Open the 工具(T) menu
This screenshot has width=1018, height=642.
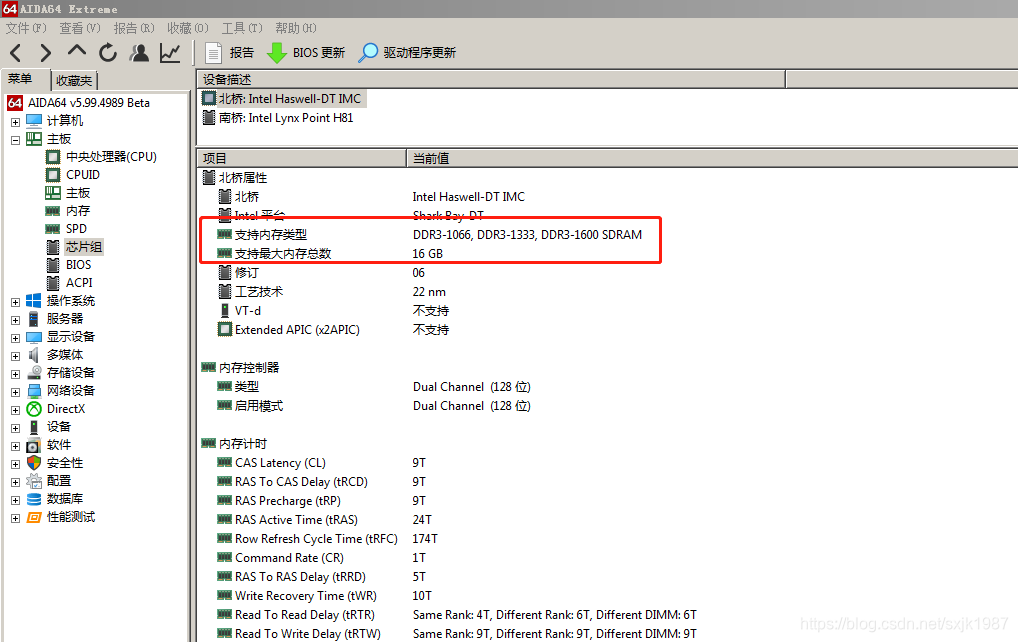coord(242,28)
